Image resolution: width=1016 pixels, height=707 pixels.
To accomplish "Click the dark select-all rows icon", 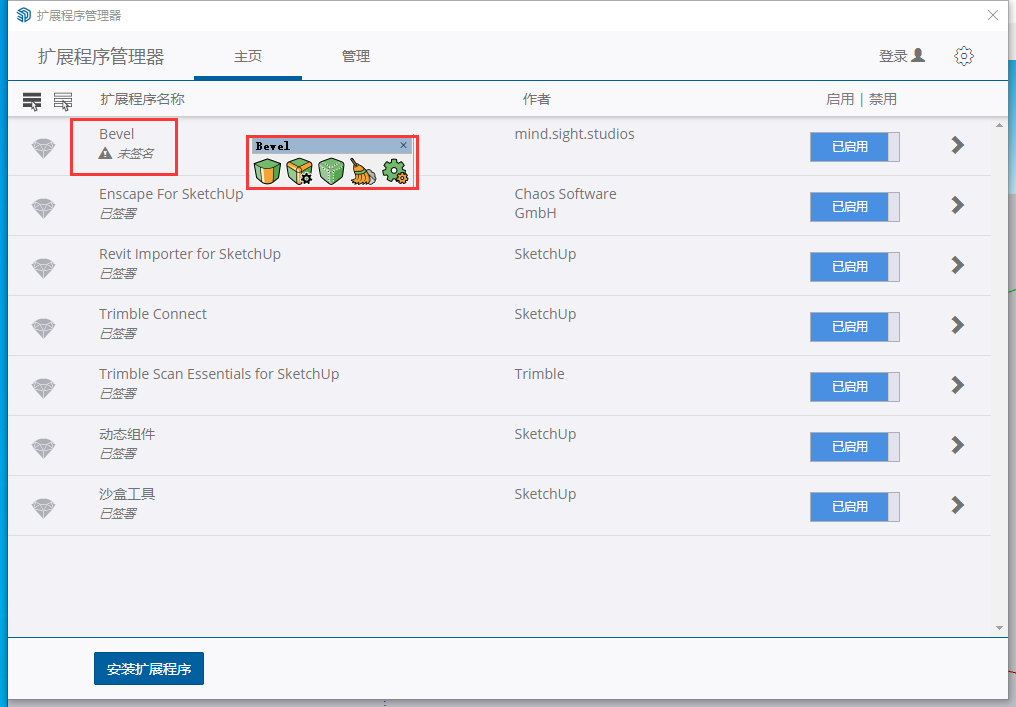I will 32,101.
